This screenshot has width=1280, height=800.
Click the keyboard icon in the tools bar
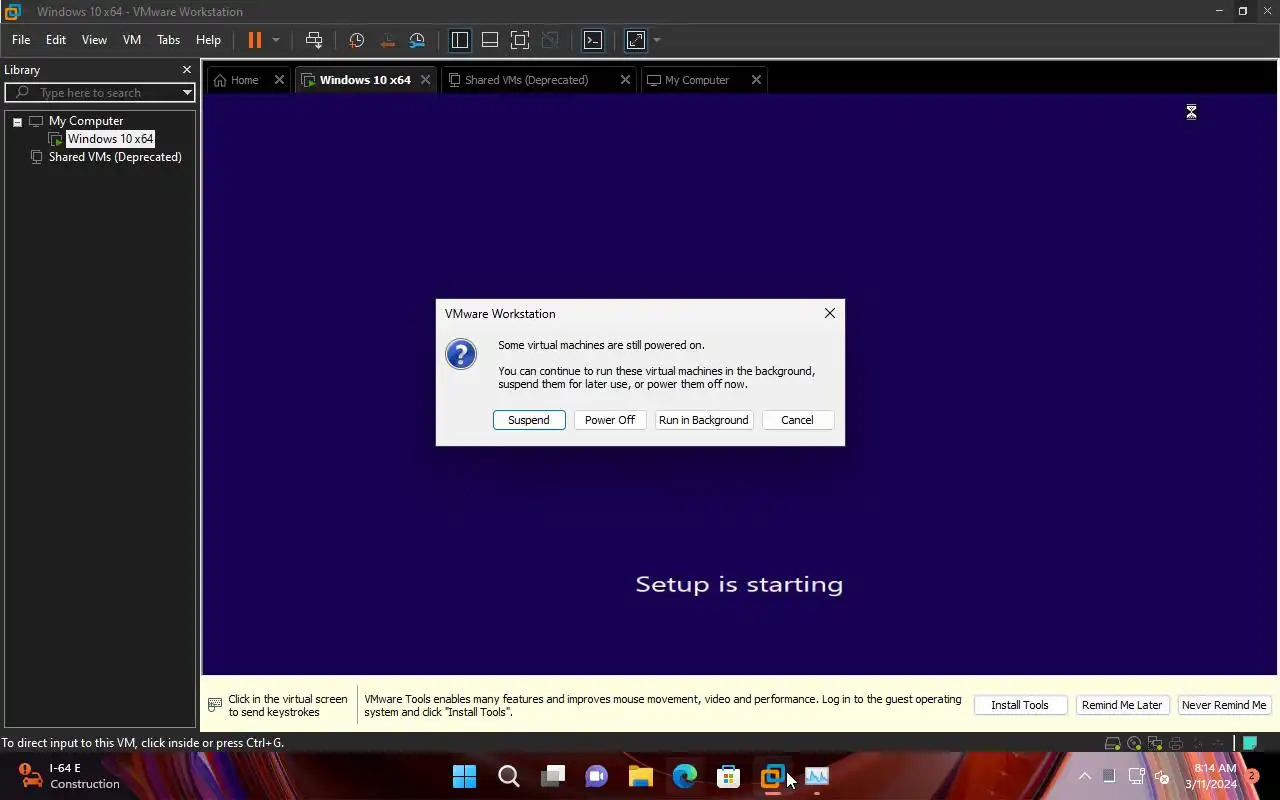(214, 705)
